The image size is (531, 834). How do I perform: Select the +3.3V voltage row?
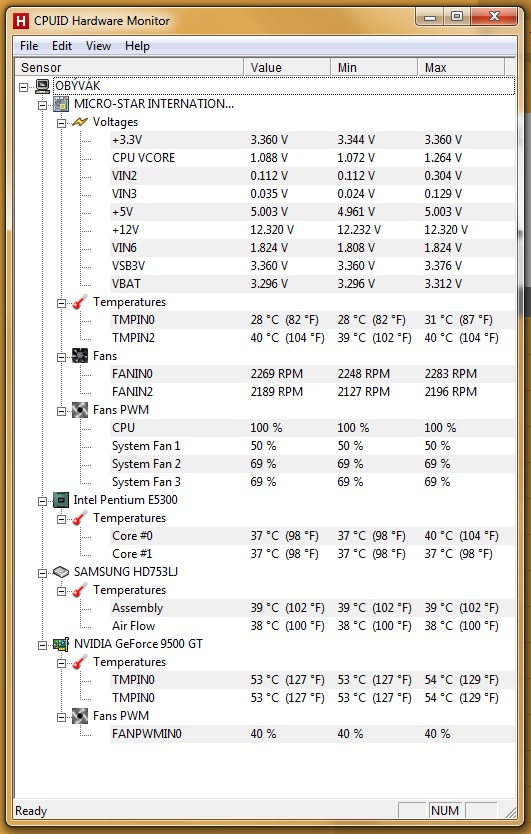coord(312,140)
